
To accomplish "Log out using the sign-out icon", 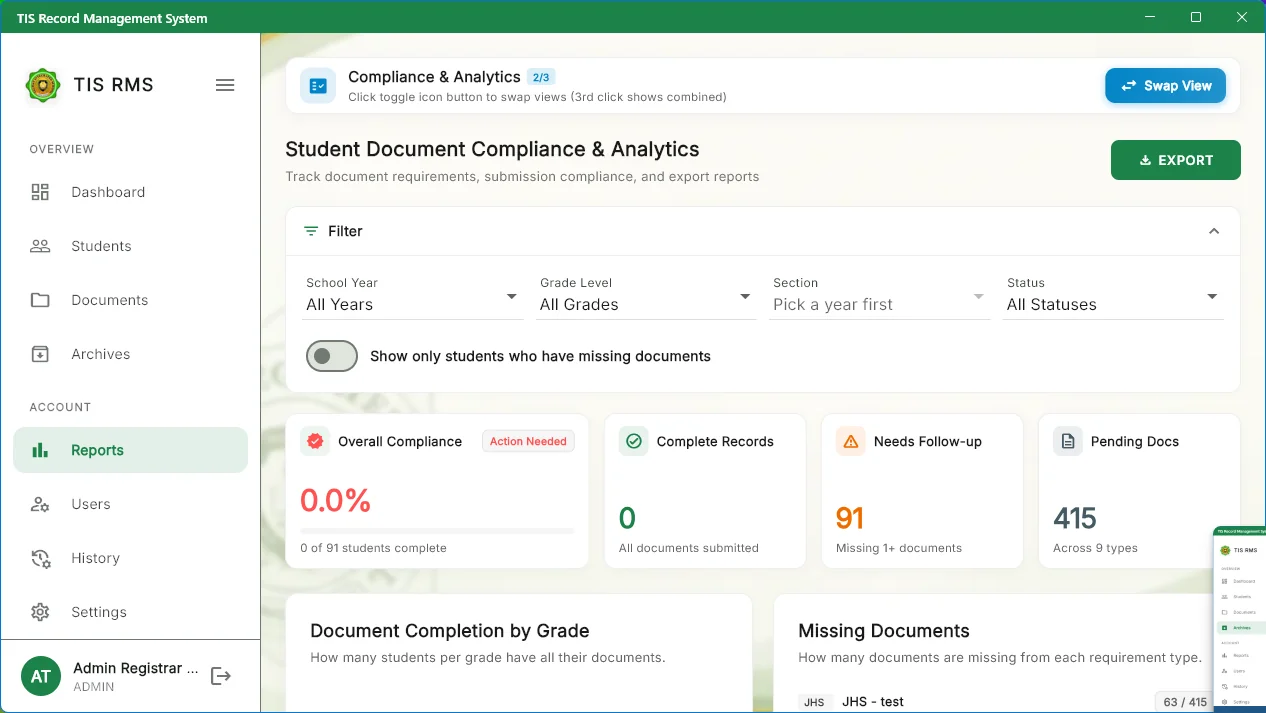I will [221, 676].
